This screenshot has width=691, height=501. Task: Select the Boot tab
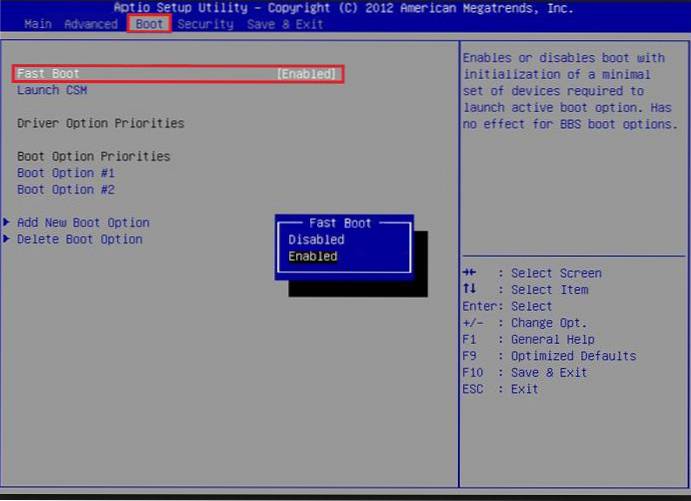click(149, 23)
